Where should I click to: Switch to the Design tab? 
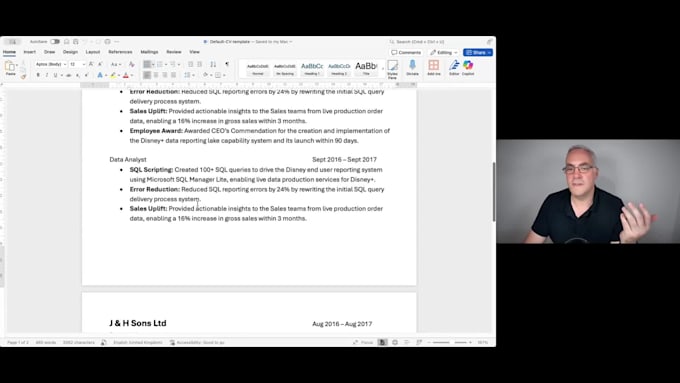pos(70,52)
